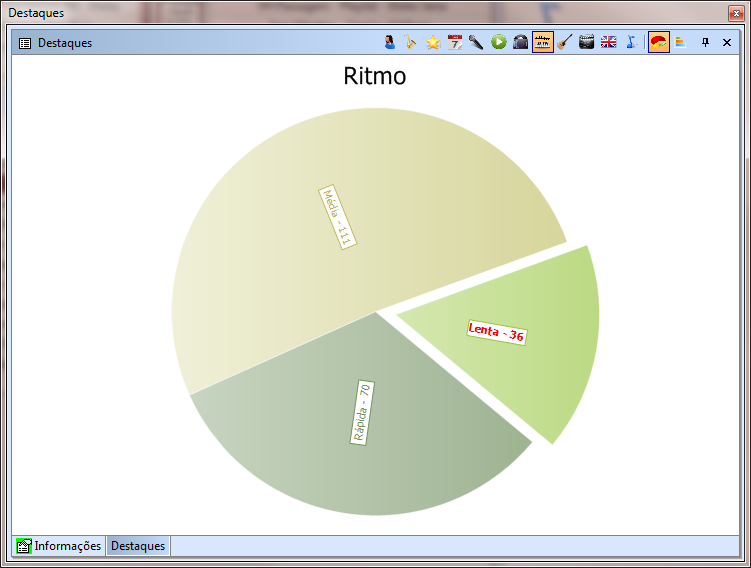This screenshot has height=568, width=751.
Task: Click the Destaques panel list icon
Action: tap(25, 43)
